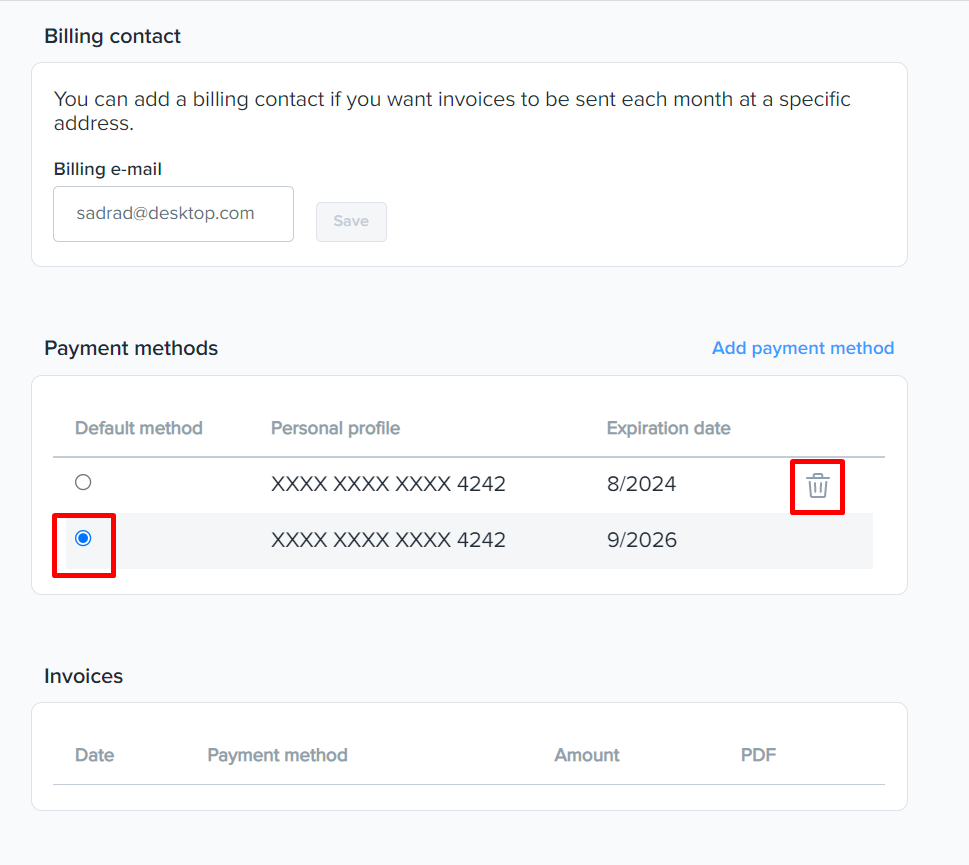
Task: Click the Invoices section heading
Action: [83, 677]
